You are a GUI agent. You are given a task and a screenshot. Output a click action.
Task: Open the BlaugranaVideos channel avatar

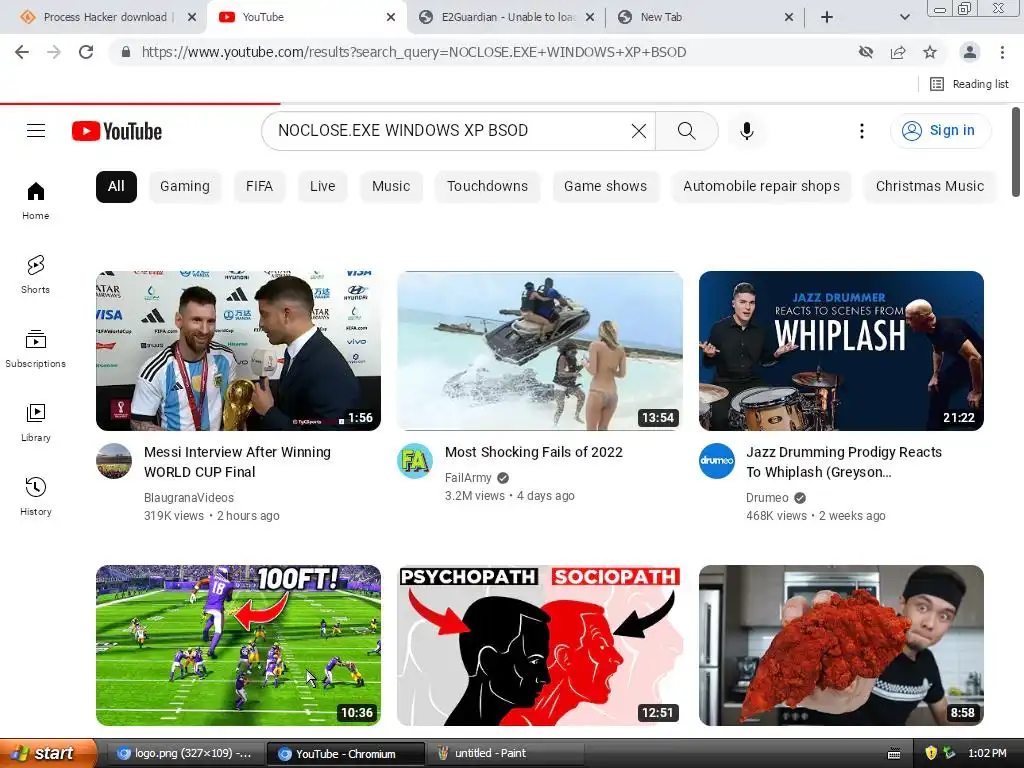click(114, 461)
